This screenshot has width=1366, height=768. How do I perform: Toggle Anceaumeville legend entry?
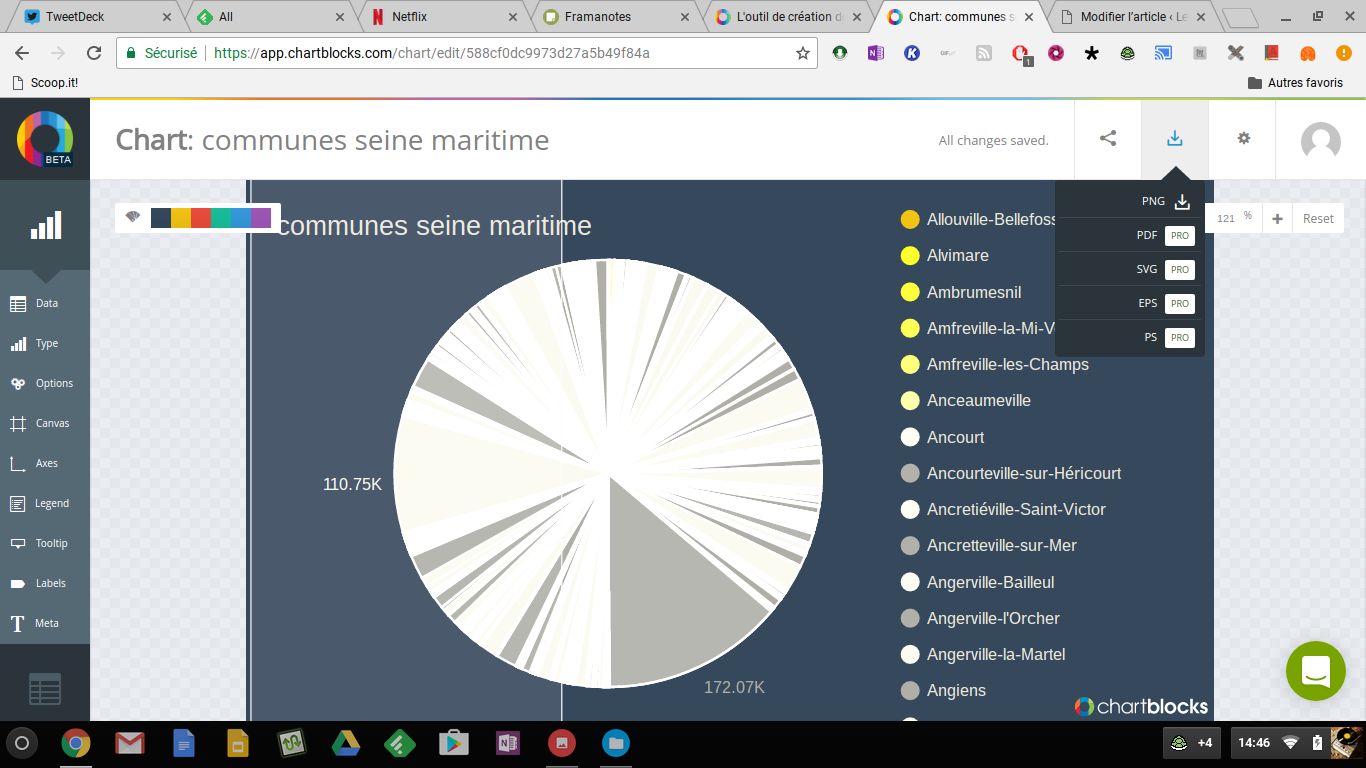click(966, 400)
